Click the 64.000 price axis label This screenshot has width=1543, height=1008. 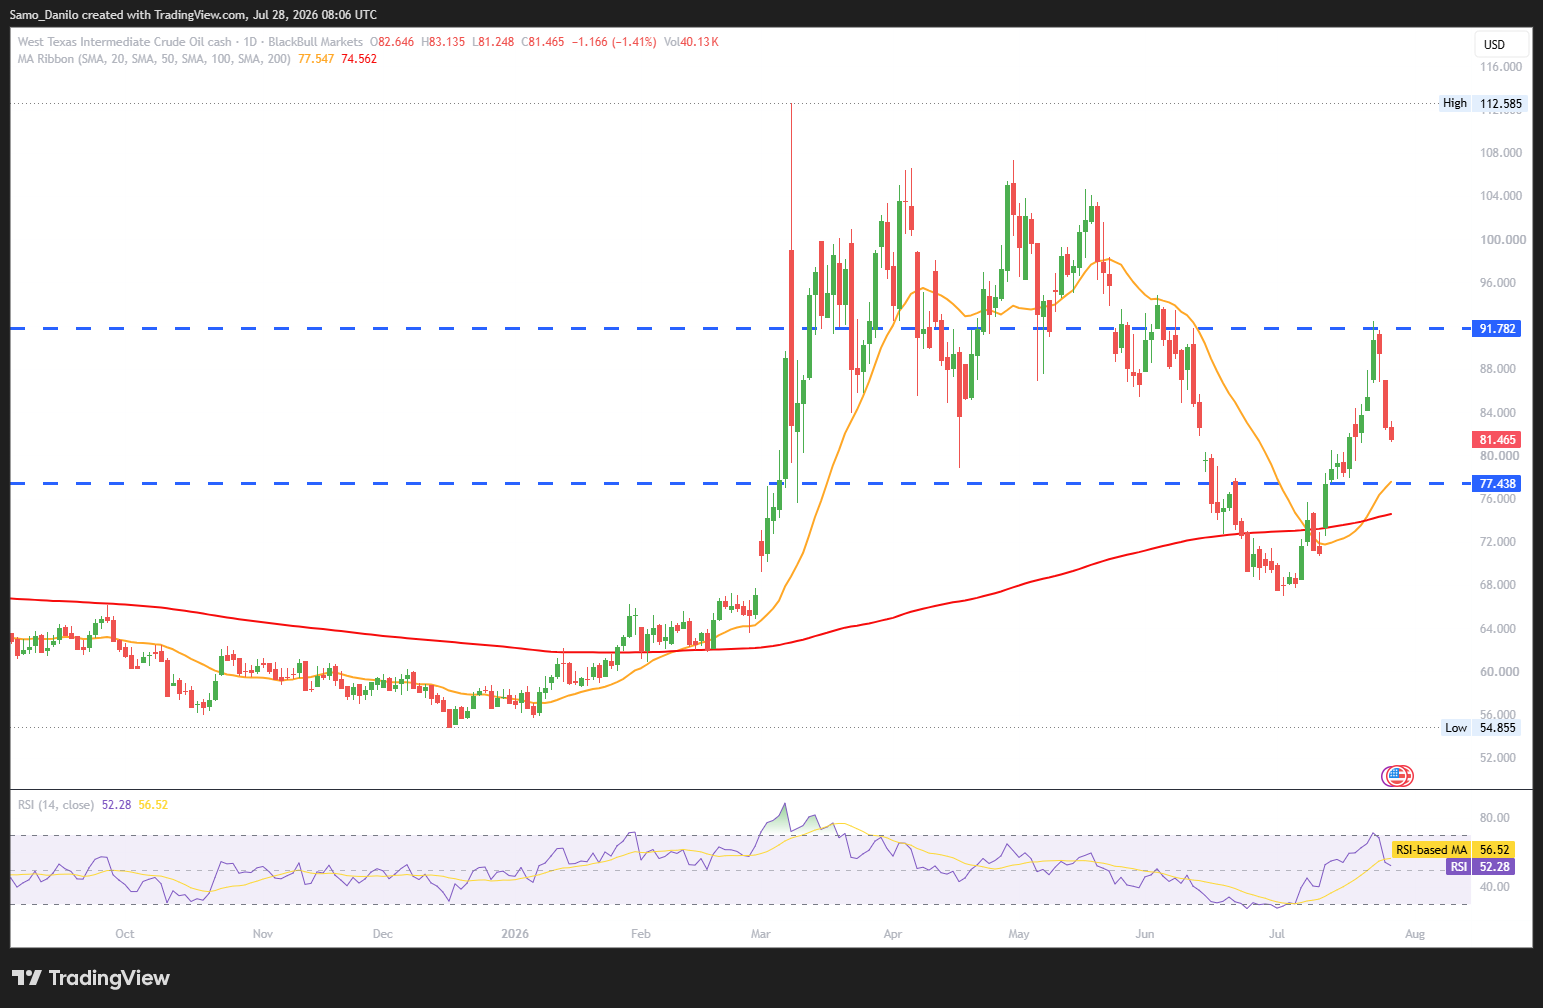1498,629
